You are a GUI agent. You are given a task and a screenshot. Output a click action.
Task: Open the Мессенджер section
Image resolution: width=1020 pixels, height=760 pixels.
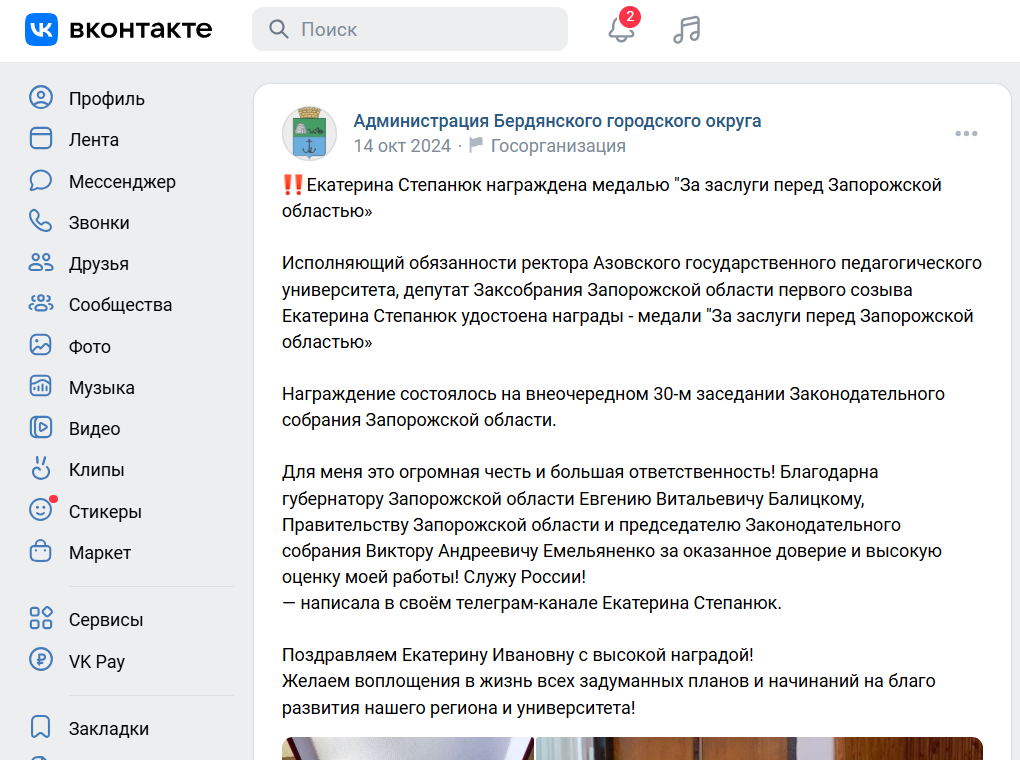click(x=121, y=181)
